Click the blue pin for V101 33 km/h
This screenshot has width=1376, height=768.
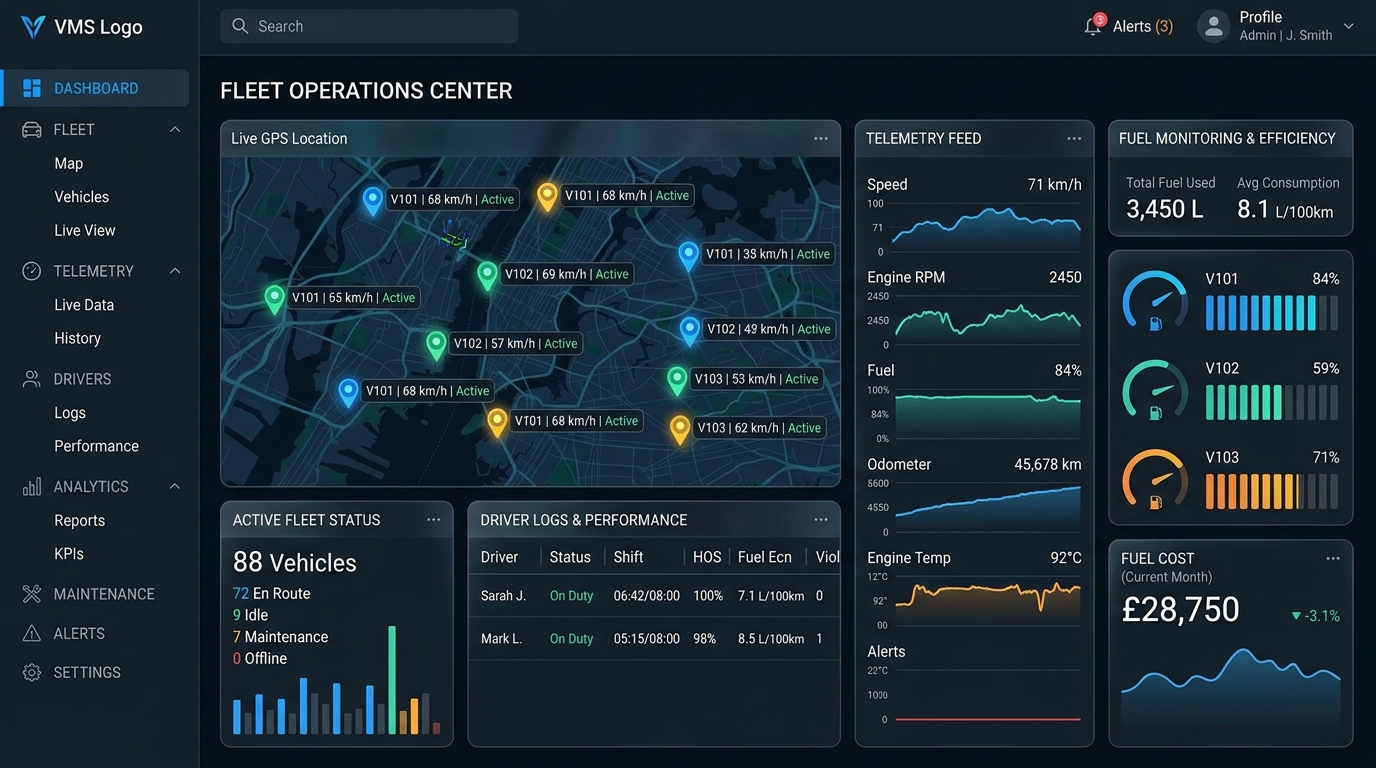pos(688,256)
